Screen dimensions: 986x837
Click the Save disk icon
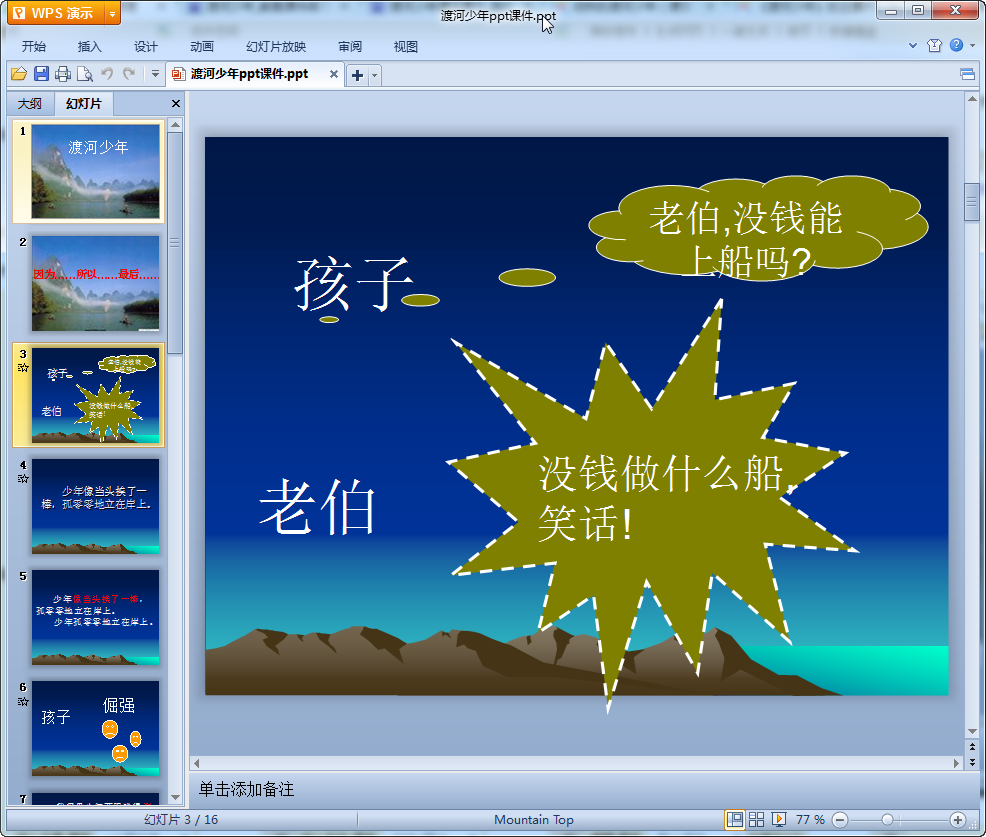[42, 74]
